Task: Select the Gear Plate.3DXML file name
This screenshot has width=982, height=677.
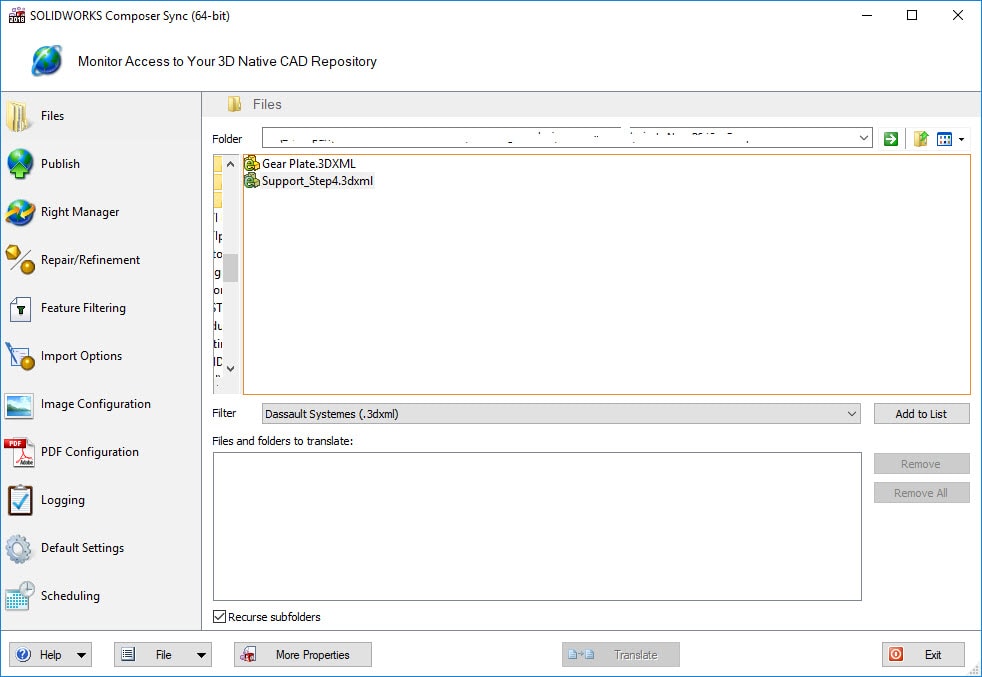Action: [x=309, y=163]
